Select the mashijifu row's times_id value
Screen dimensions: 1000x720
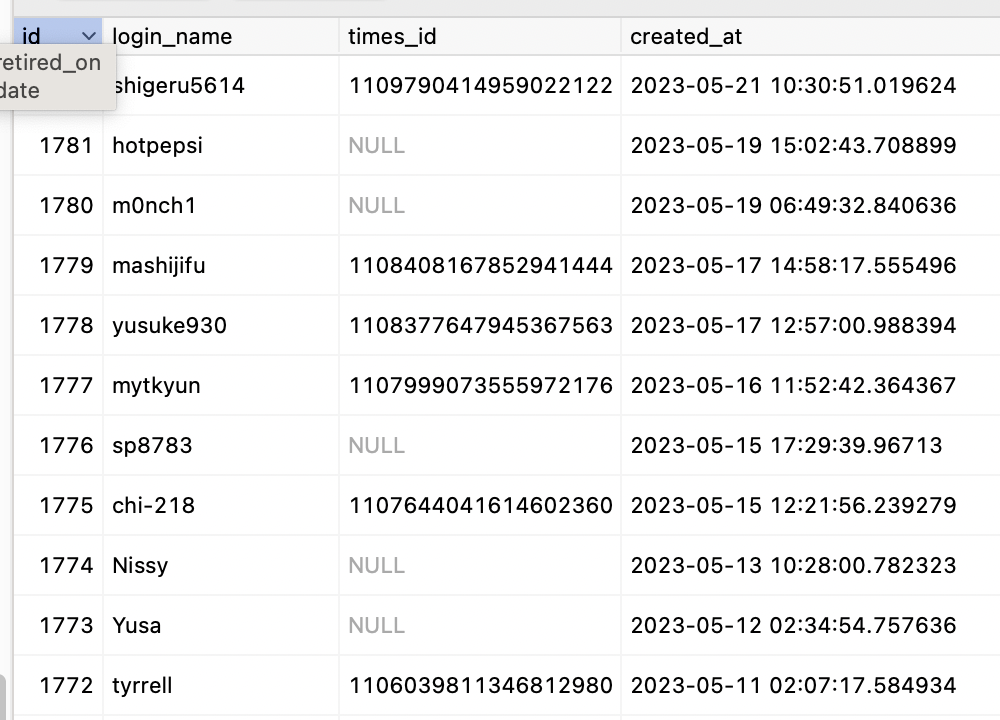480,265
